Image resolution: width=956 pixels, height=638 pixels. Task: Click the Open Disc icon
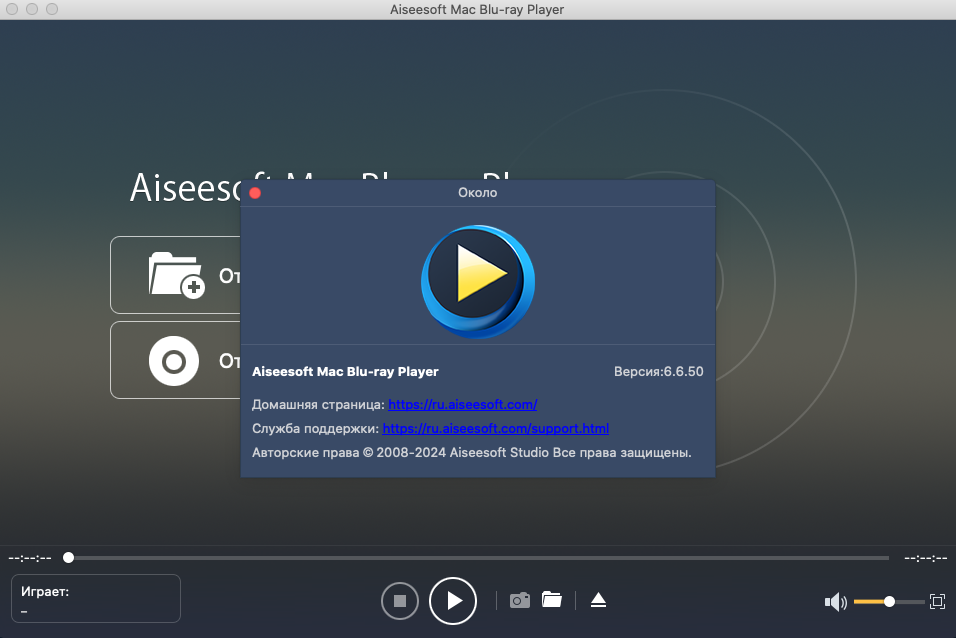pyautogui.click(x=175, y=360)
